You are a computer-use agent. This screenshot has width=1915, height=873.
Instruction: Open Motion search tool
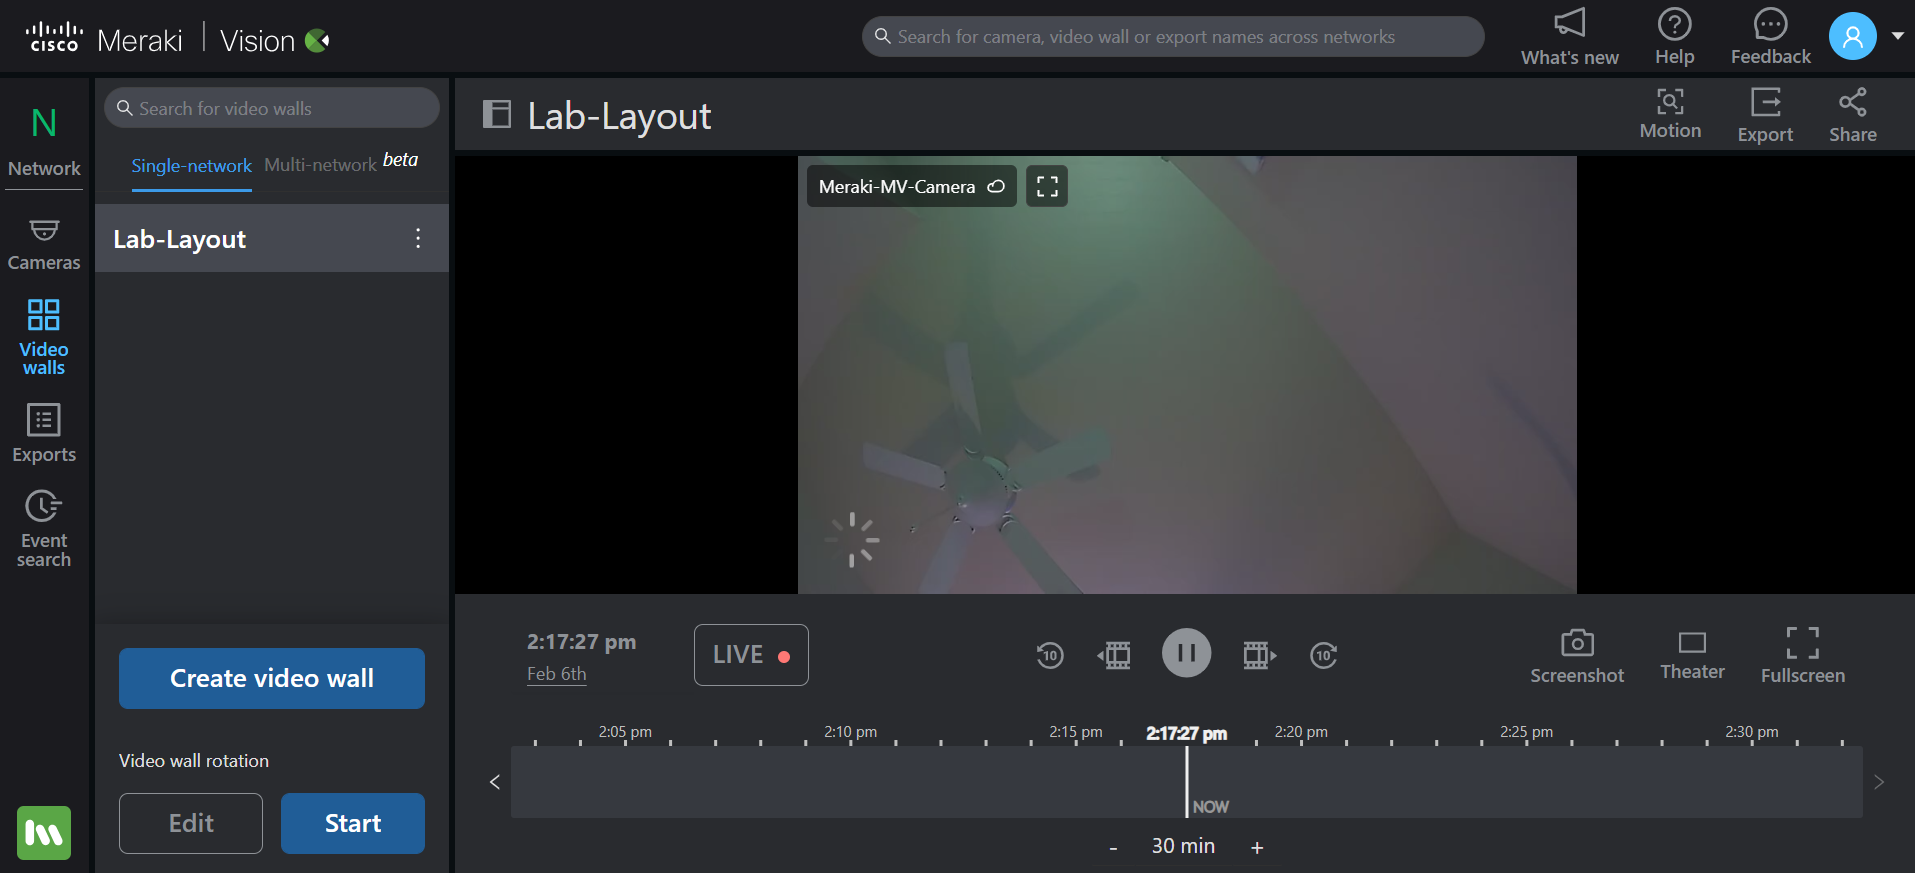[x=1670, y=114]
